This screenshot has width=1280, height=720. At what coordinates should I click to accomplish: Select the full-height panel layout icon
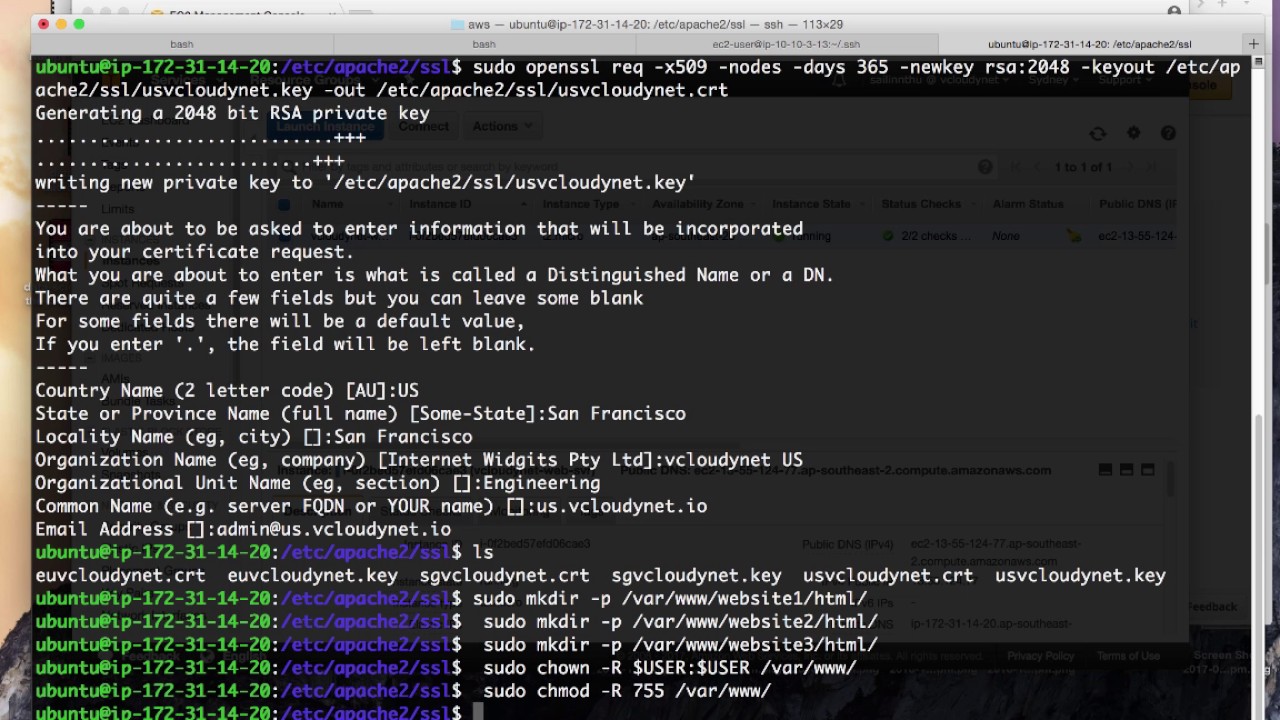tap(1147, 469)
